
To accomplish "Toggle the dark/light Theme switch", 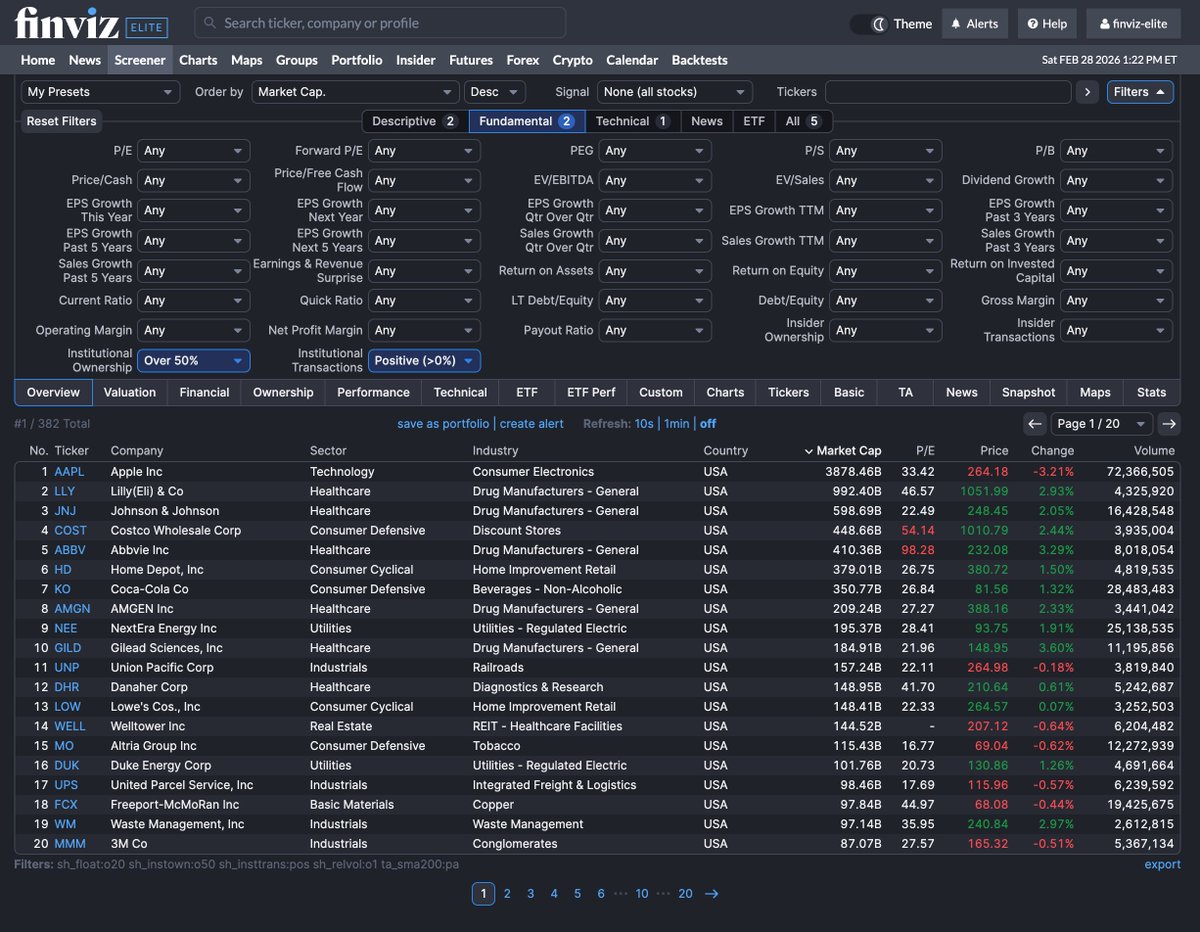I will [x=871, y=24].
